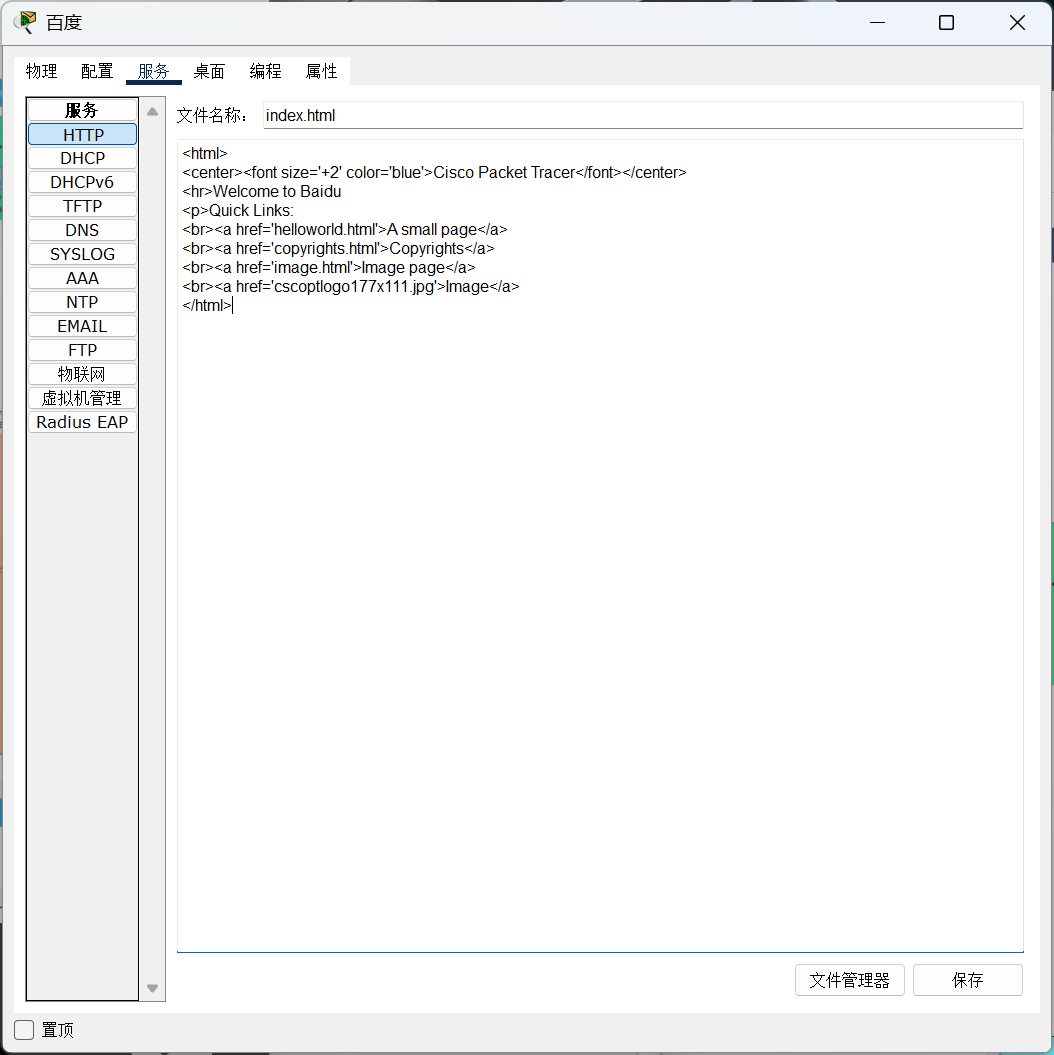Screen dimensions: 1054x1055
Task: Click the helloworld.html link code line
Action: [344, 229]
